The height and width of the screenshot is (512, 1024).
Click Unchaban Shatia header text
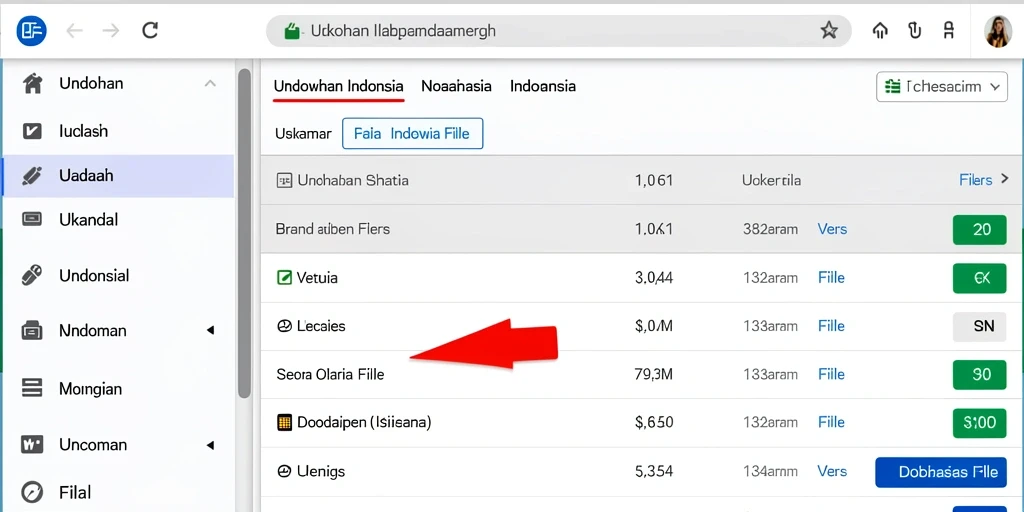point(353,181)
